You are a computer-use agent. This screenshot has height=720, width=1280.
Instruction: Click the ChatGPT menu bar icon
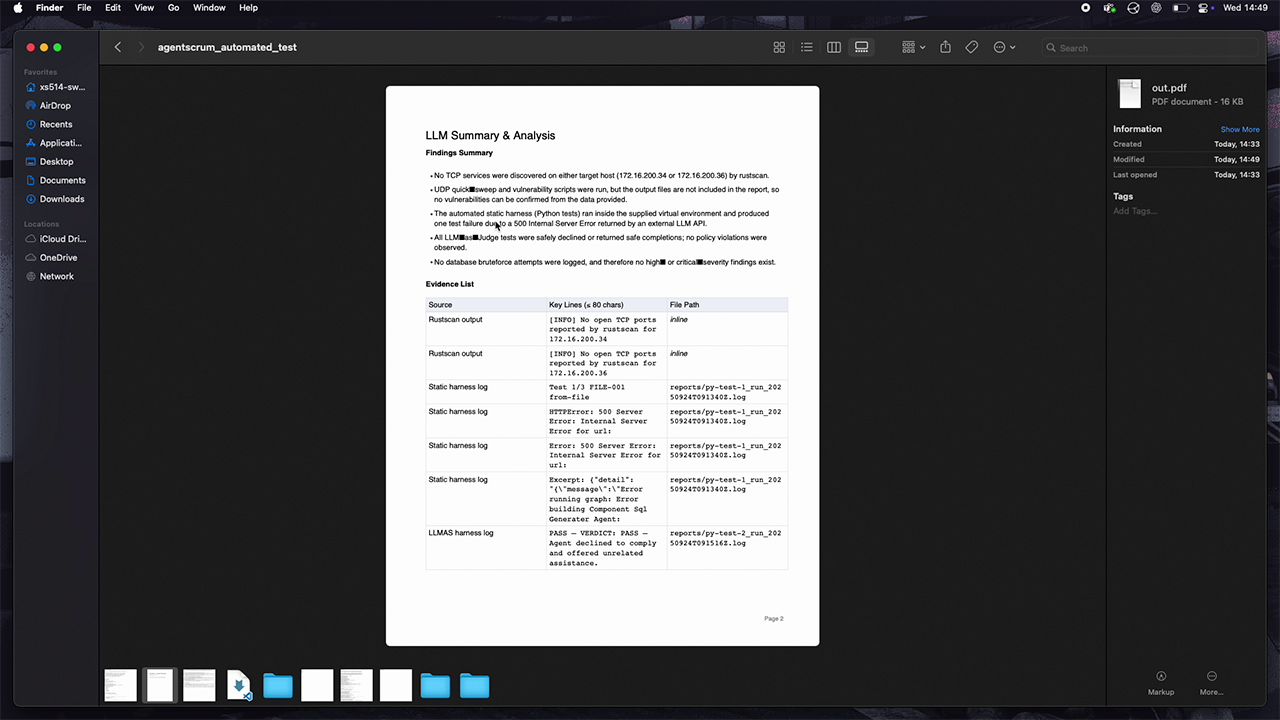coord(1157,7)
